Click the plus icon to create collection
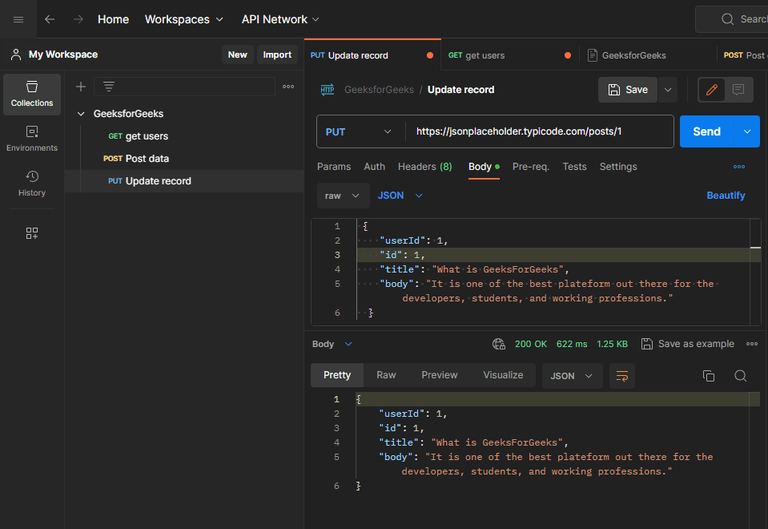The width and height of the screenshot is (768, 529). pyautogui.click(x=81, y=87)
